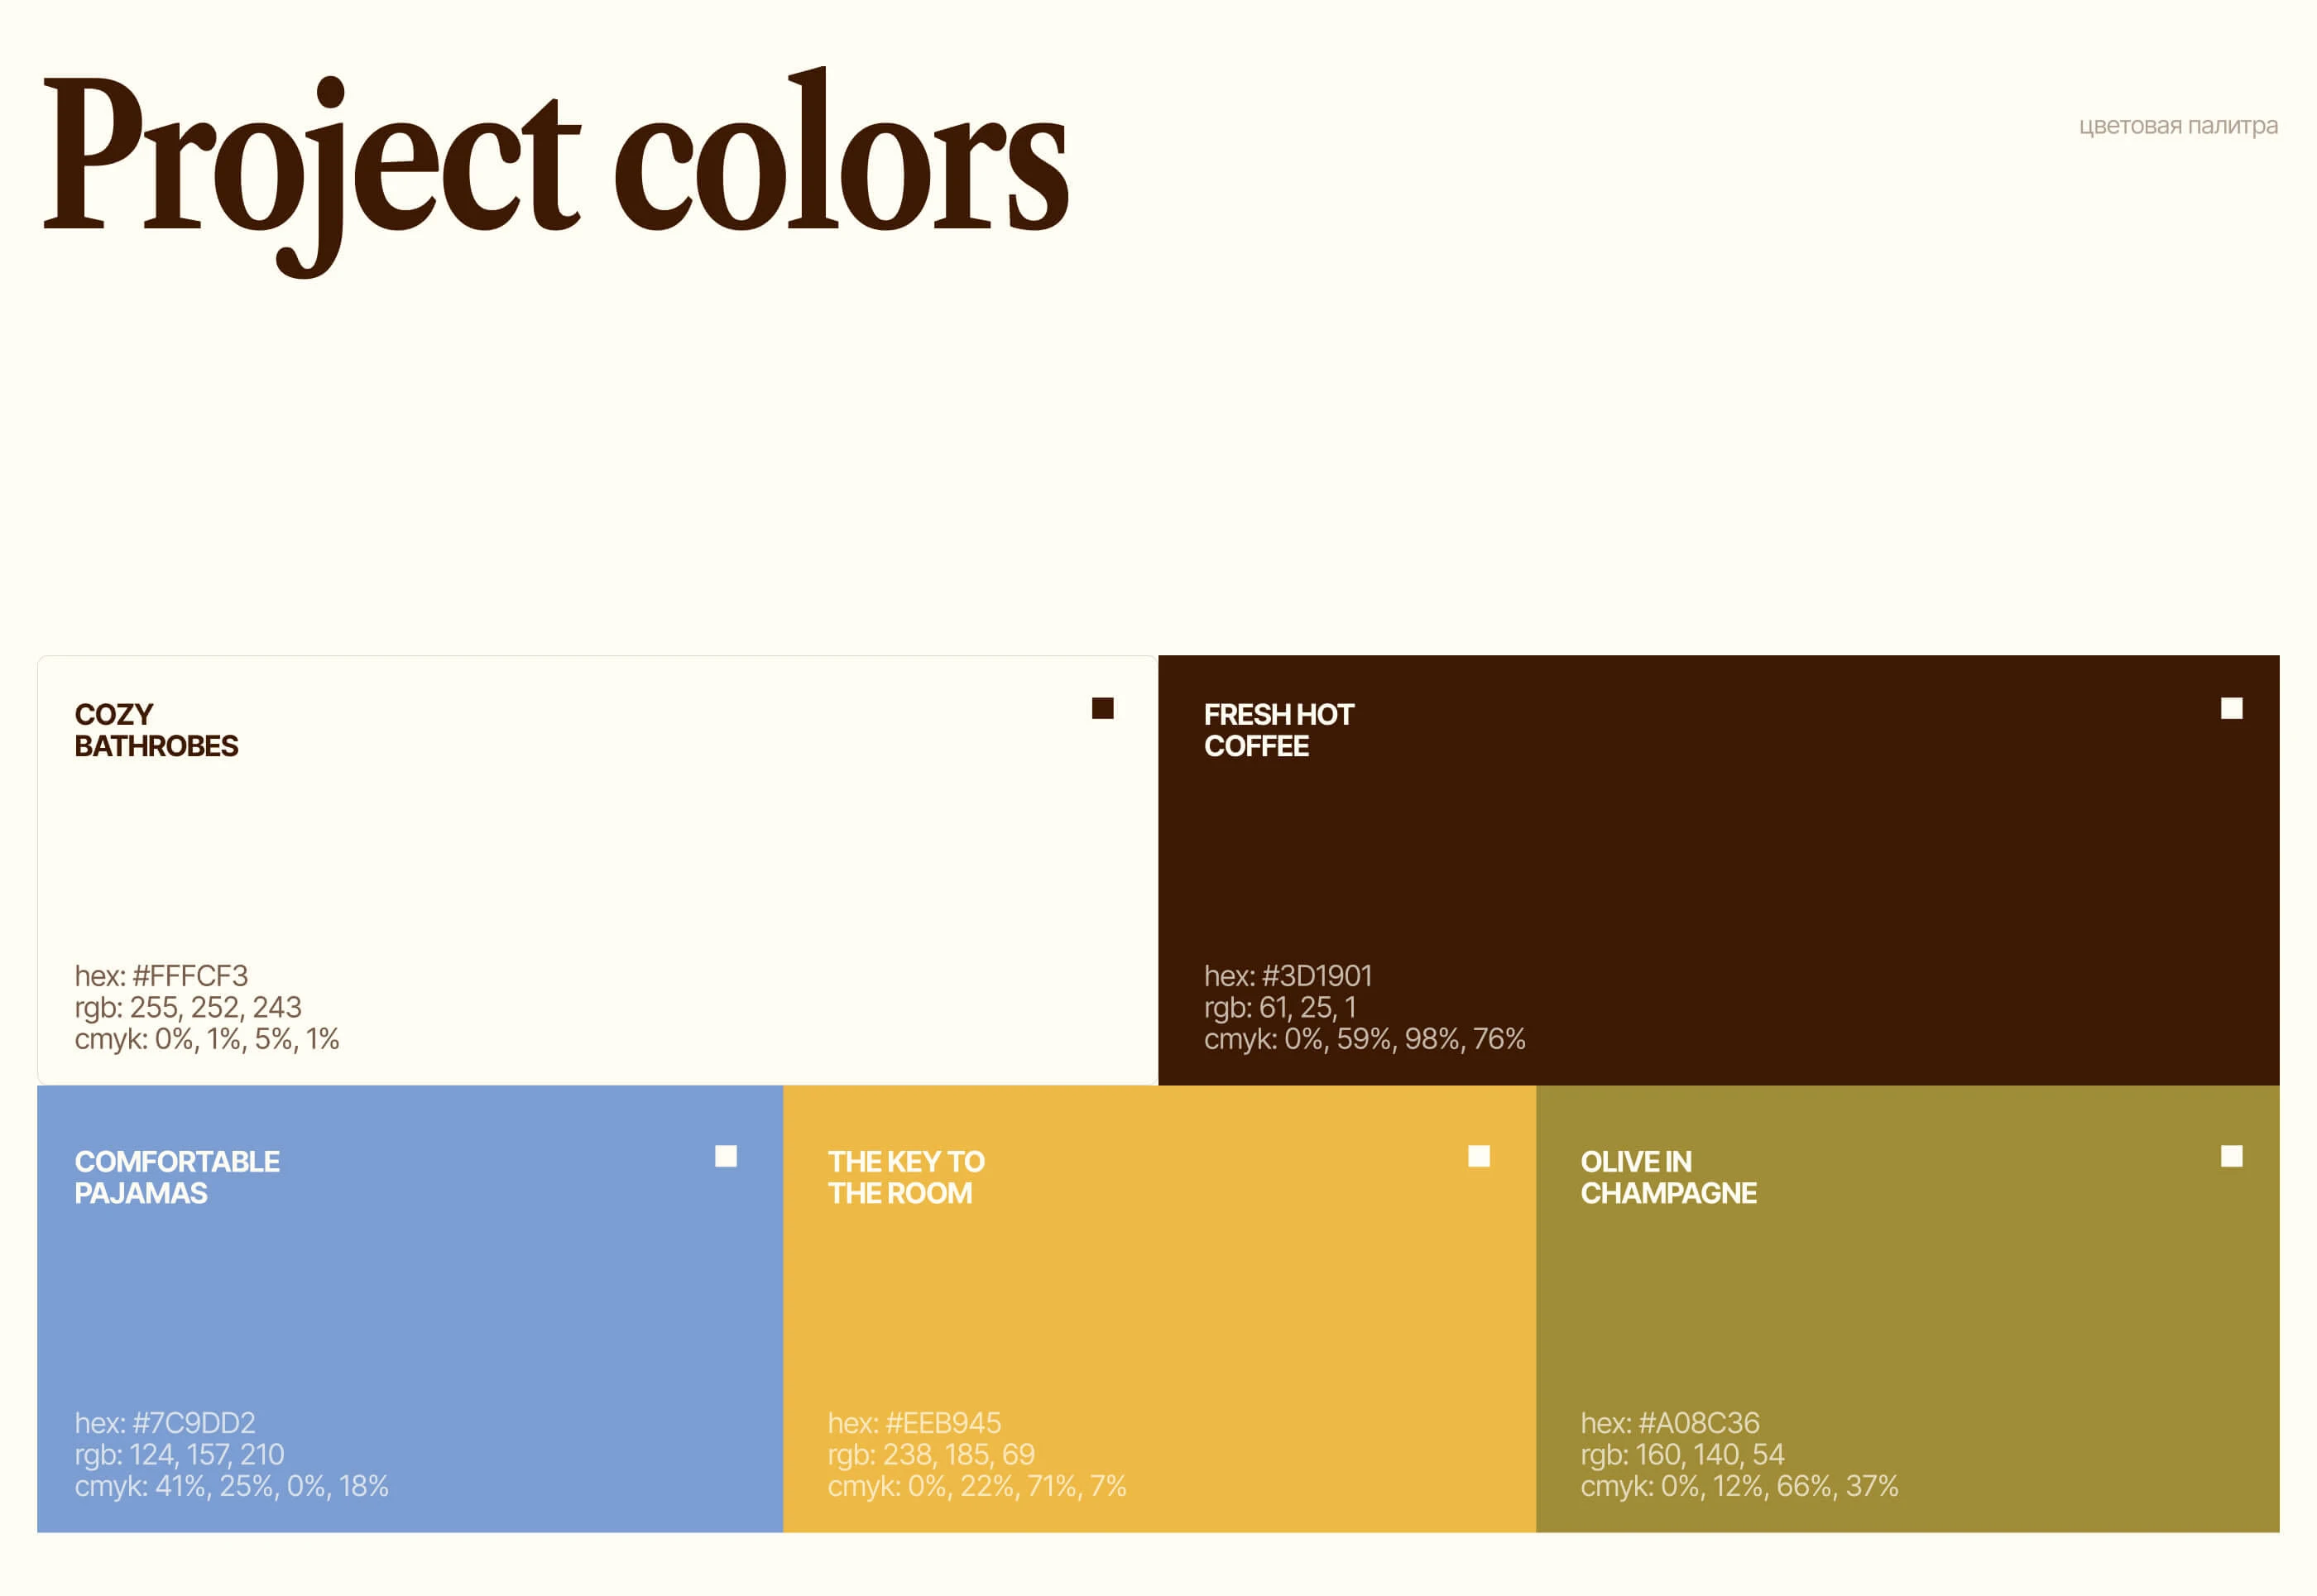Click the hex #7C9DD2 value
Viewport: 2317px width, 1596px height.
click(165, 1422)
